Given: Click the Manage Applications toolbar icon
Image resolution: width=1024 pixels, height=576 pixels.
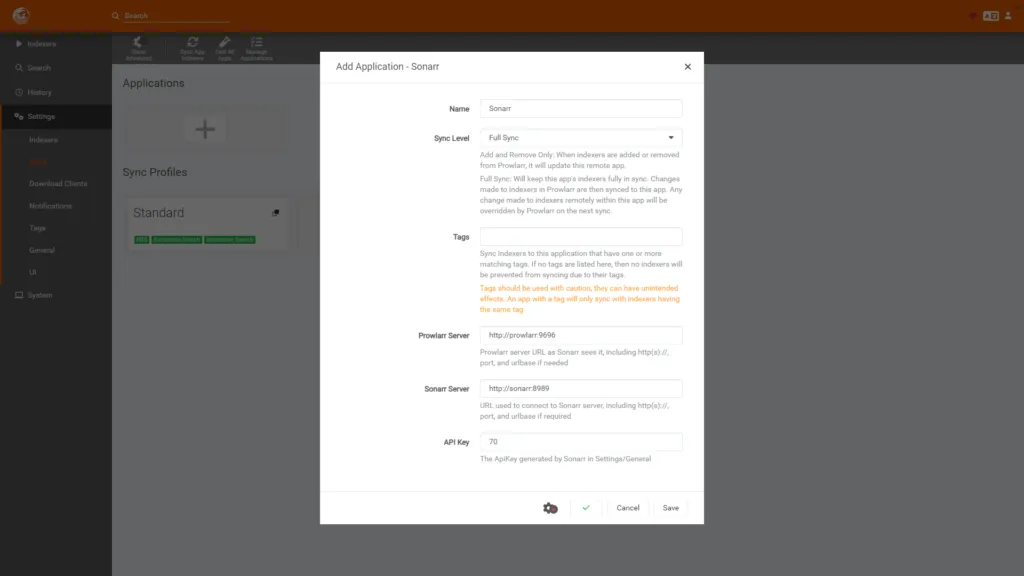Looking at the screenshot, I should point(256,48).
